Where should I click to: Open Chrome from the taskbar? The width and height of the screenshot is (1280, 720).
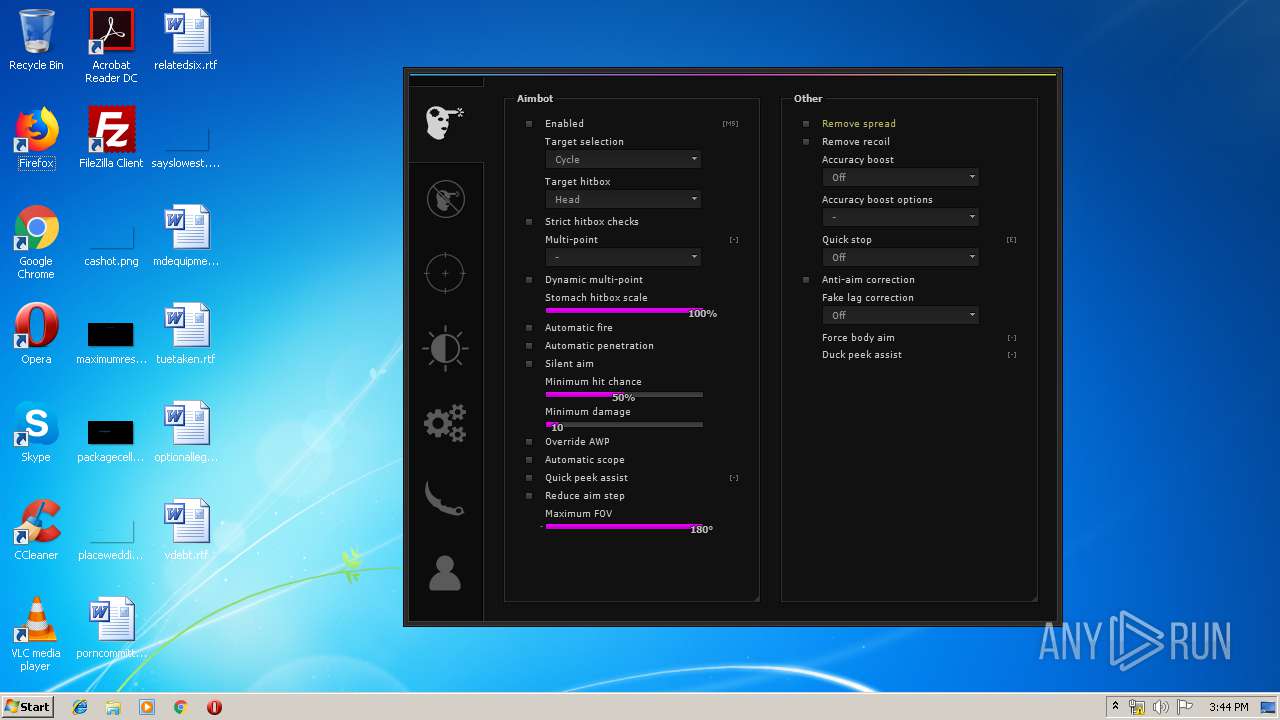180,707
